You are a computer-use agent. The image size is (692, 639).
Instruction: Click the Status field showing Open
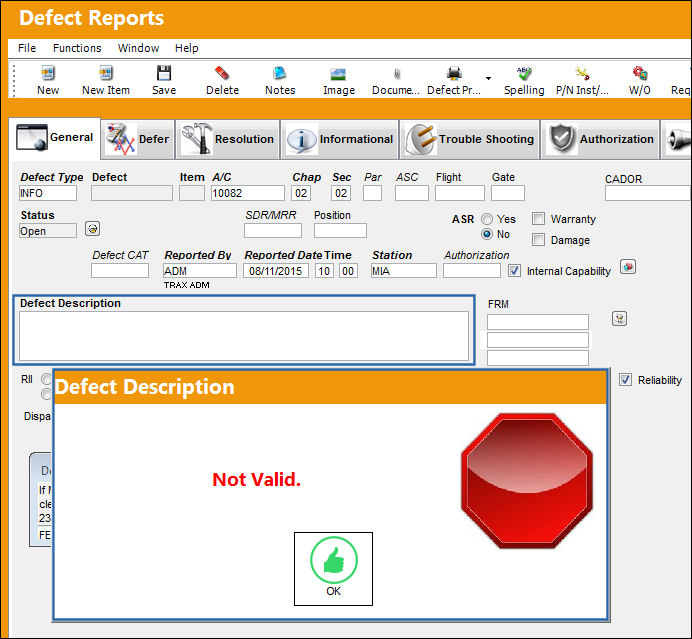[x=48, y=230]
